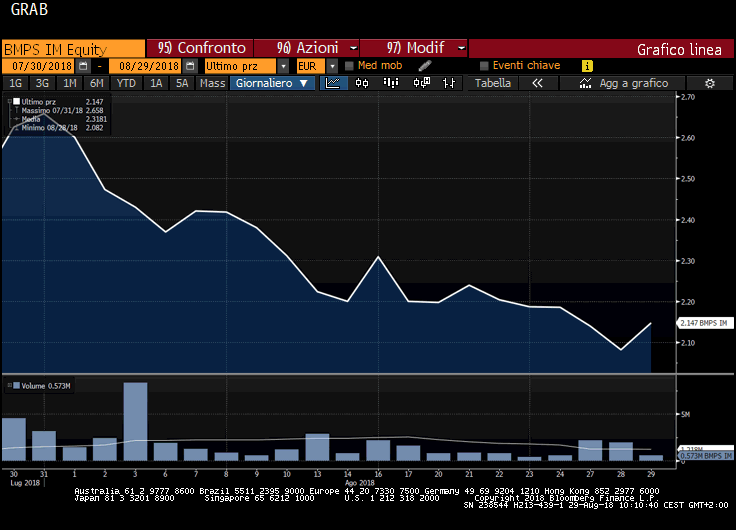
Task: Open chart settings gear icon
Action: 709,83
